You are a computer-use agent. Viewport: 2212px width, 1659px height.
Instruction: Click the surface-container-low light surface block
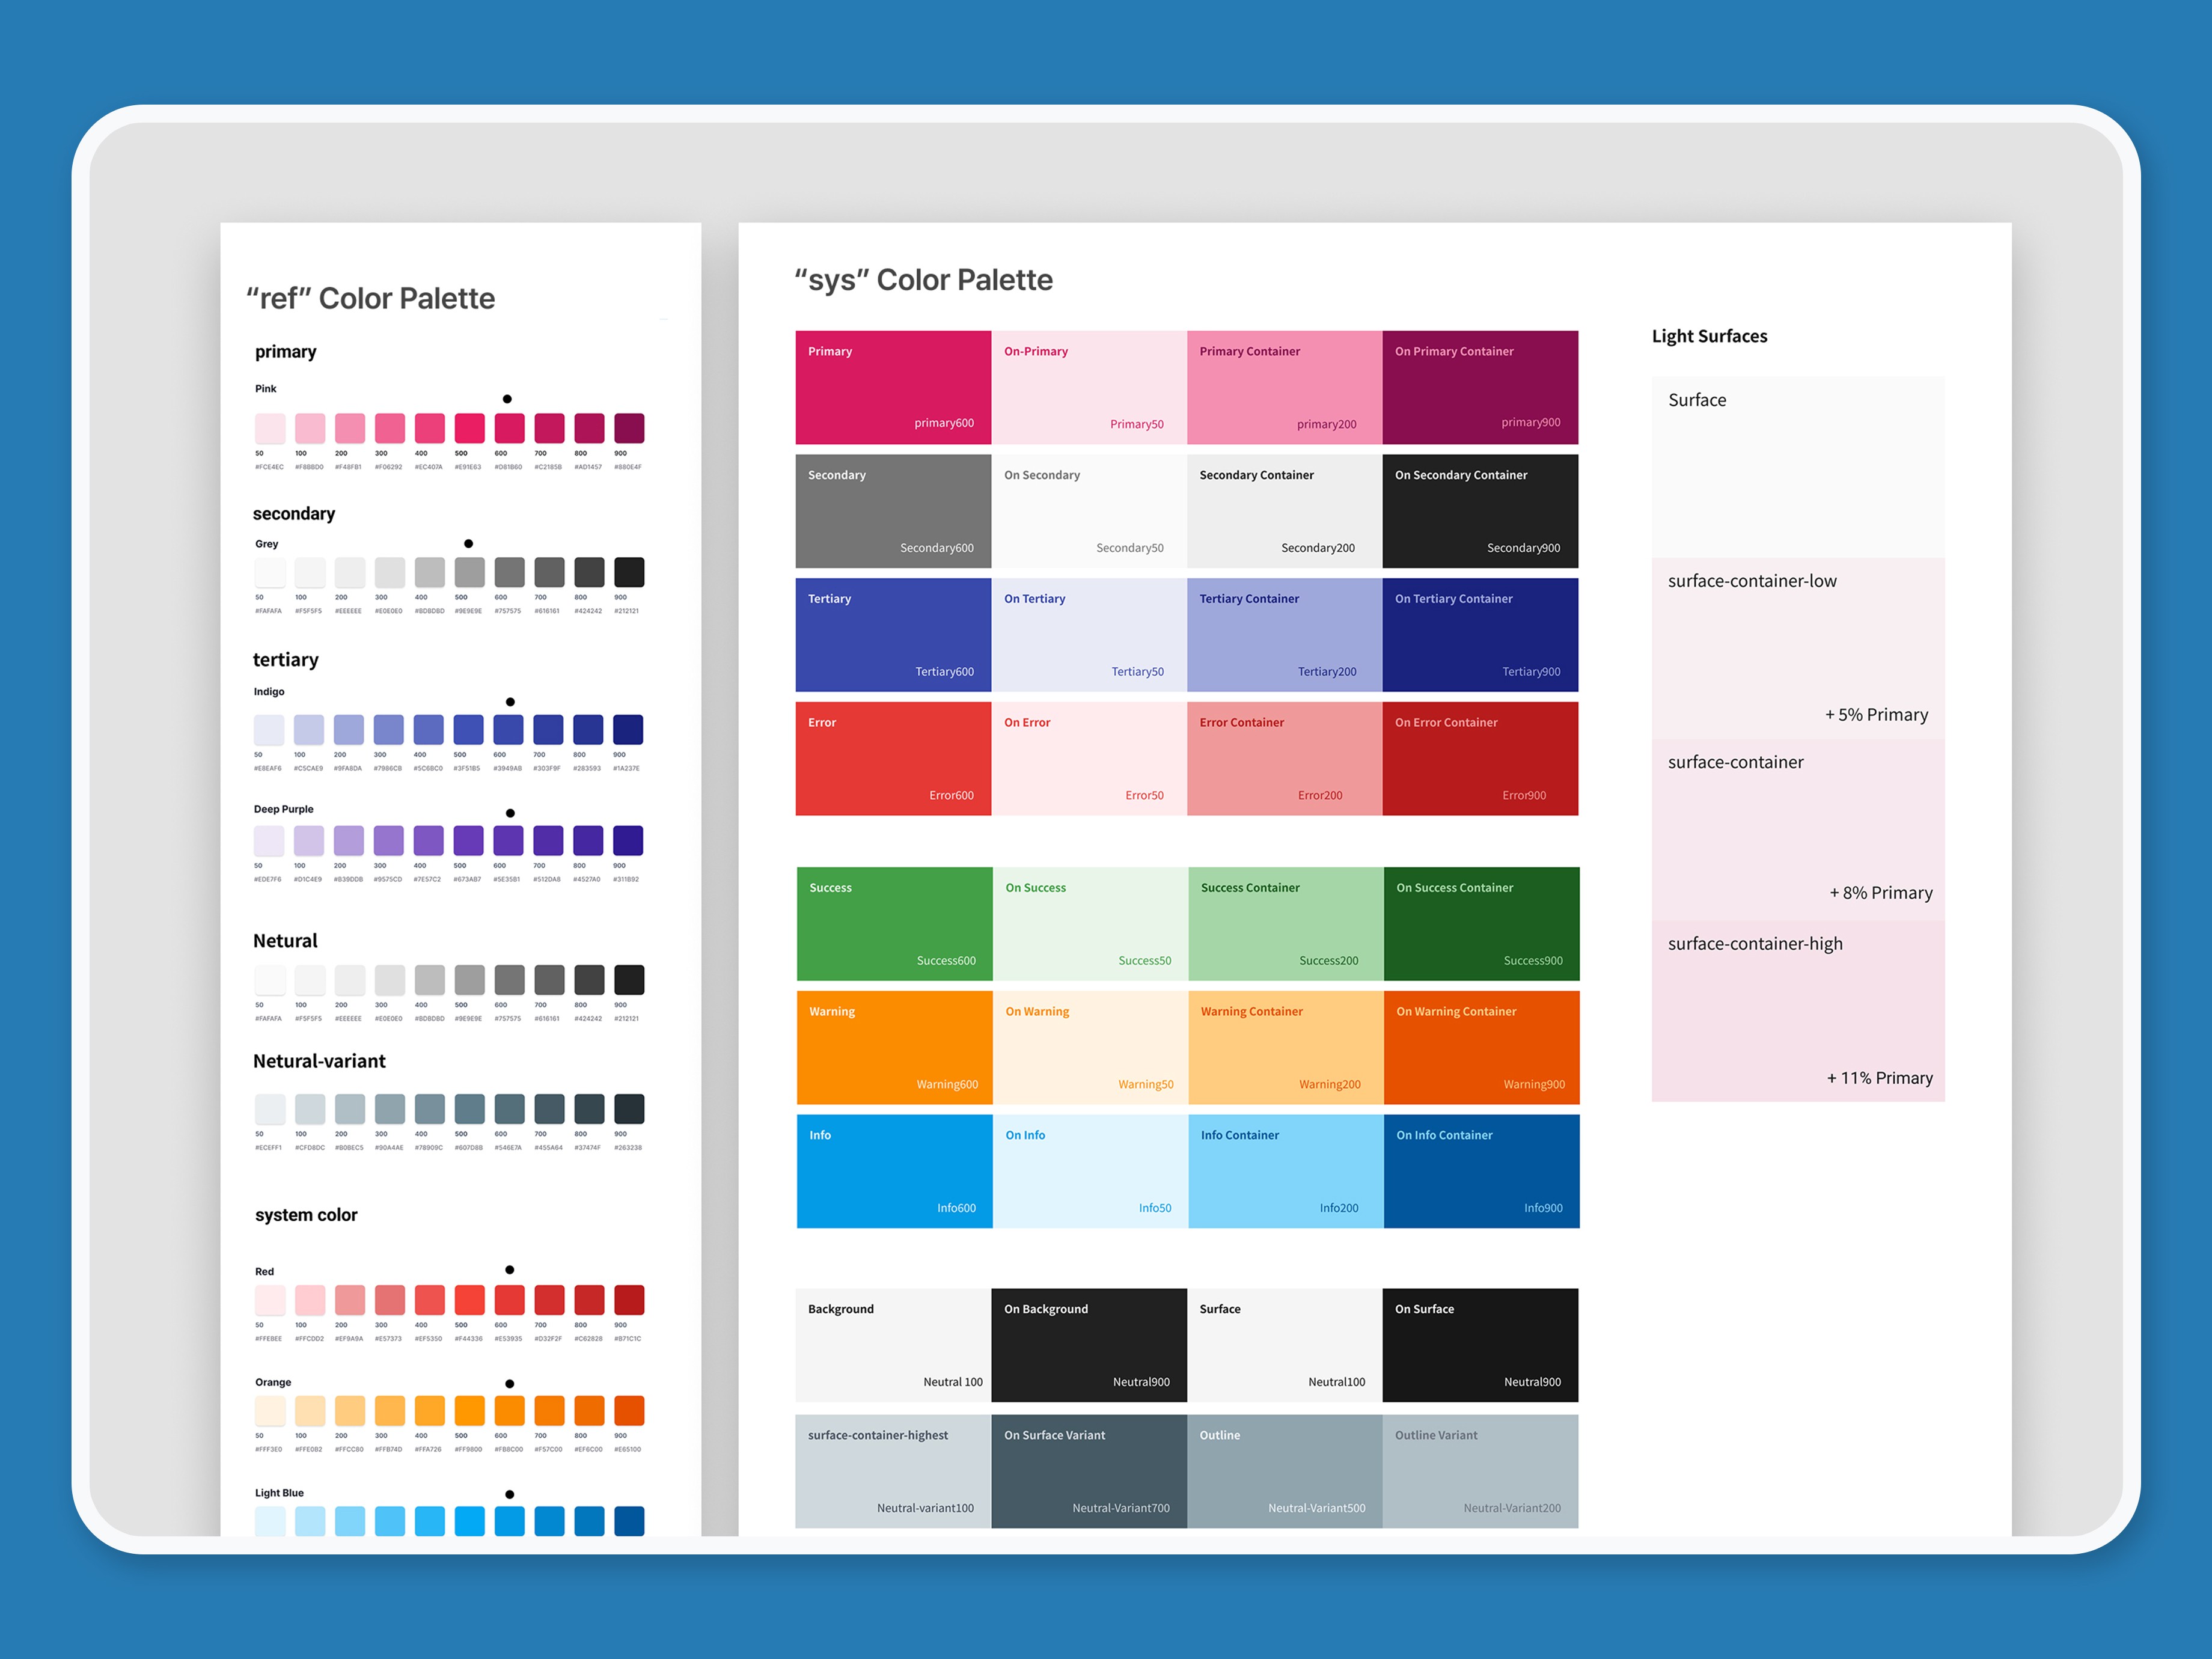click(x=1797, y=648)
